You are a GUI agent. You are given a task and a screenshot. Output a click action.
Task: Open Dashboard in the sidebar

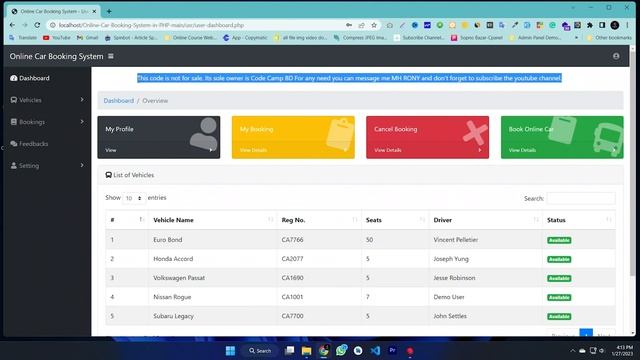[30, 78]
